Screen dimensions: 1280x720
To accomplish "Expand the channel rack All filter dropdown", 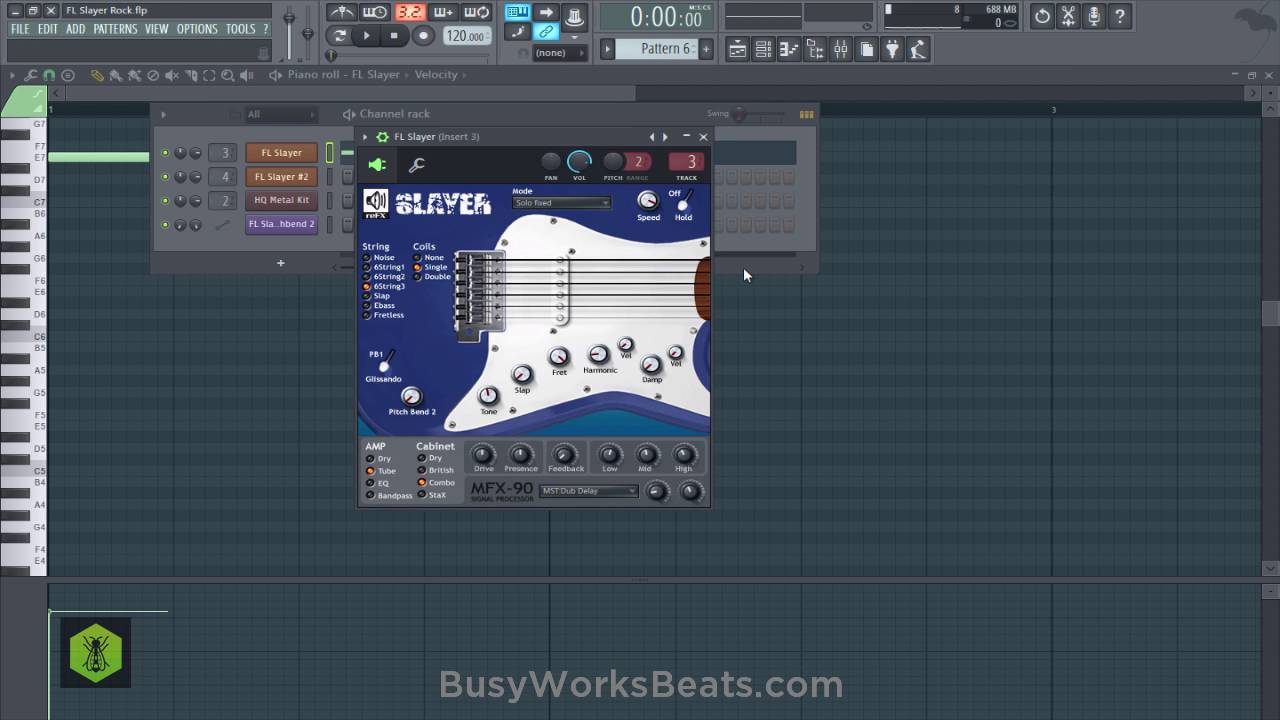I will pos(281,114).
